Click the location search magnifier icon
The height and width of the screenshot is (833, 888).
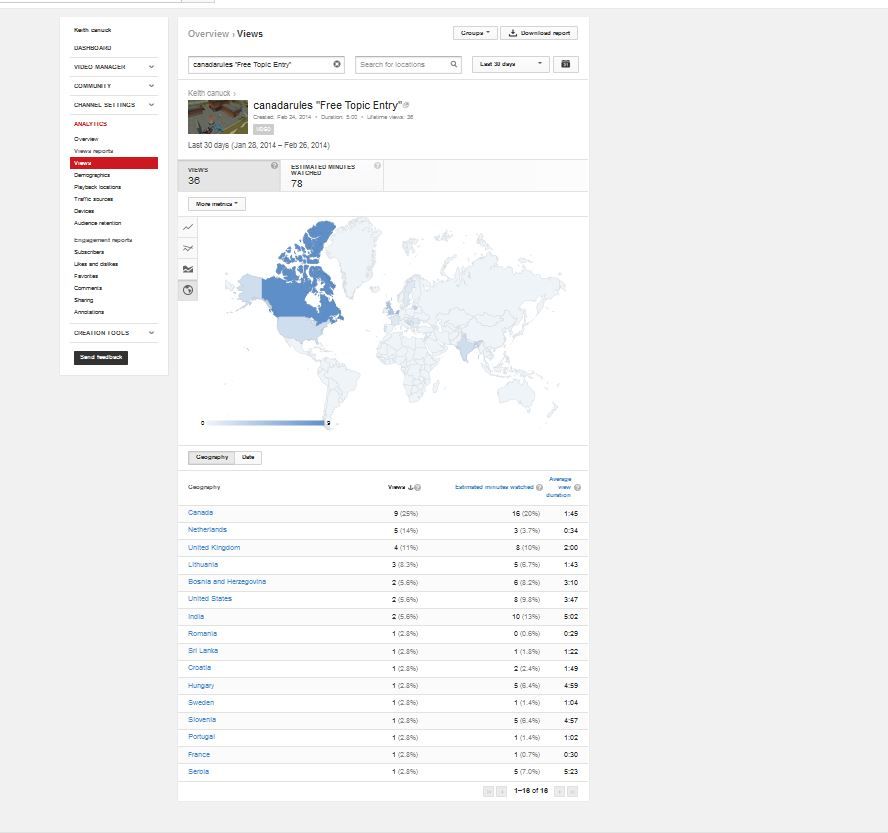454,64
